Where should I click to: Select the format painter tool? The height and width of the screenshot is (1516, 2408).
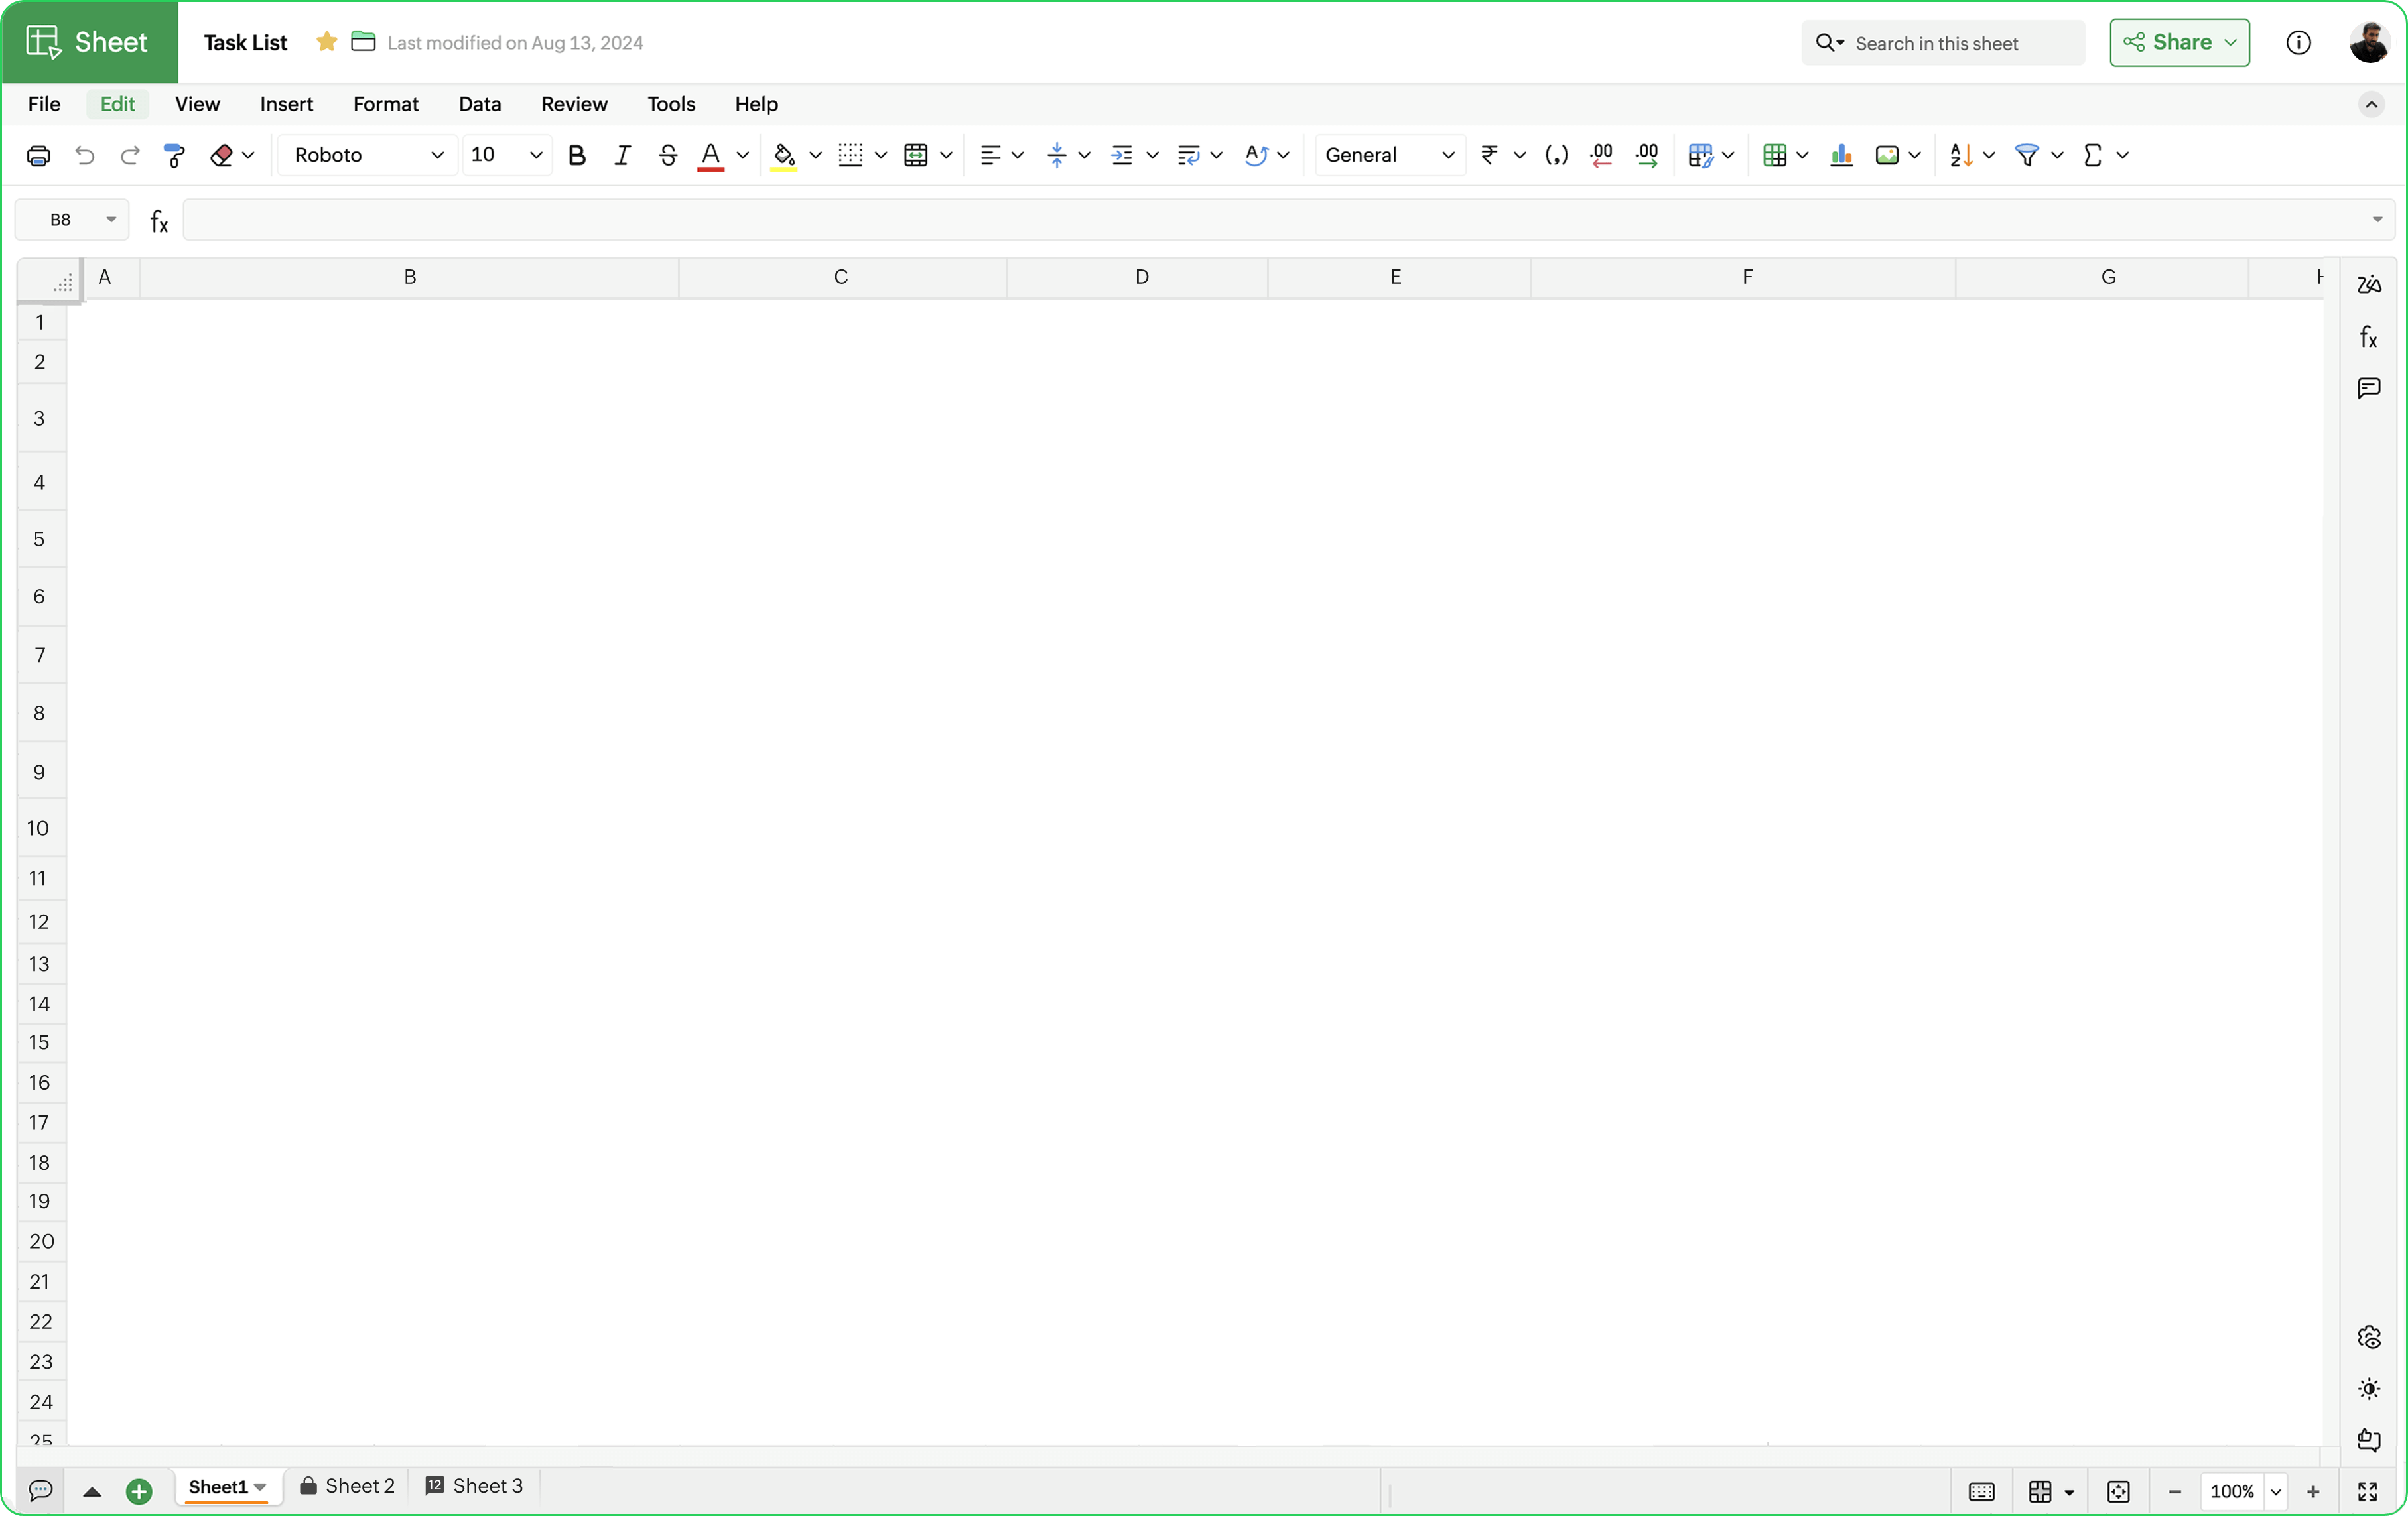pyautogui.click(x=175, y=155)
